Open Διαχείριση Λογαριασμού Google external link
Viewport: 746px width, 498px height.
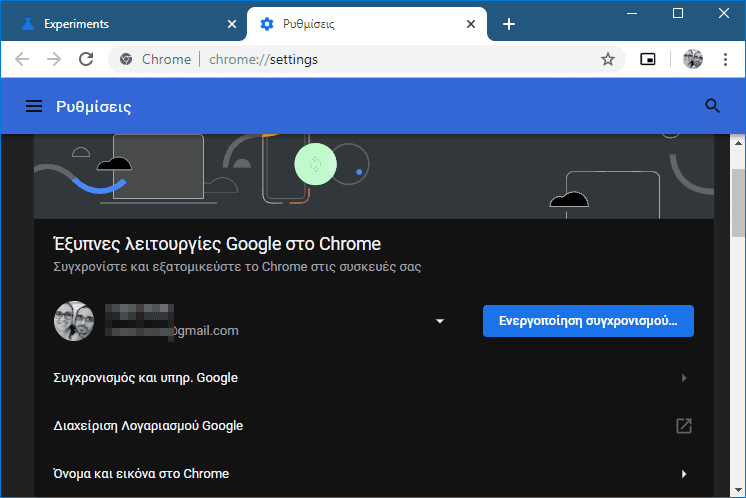373,426
